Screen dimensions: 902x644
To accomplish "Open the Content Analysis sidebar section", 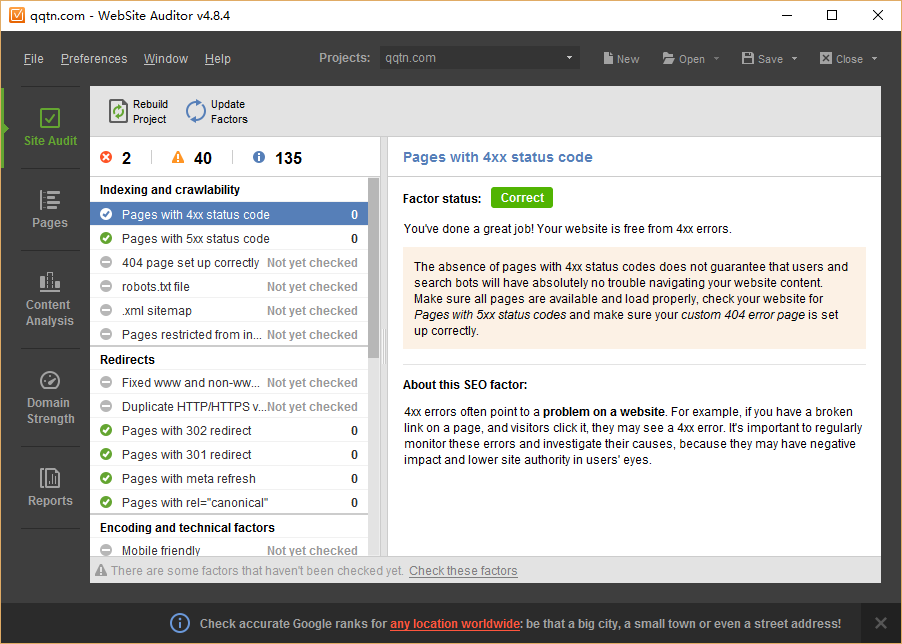I will tap(50, 299).
